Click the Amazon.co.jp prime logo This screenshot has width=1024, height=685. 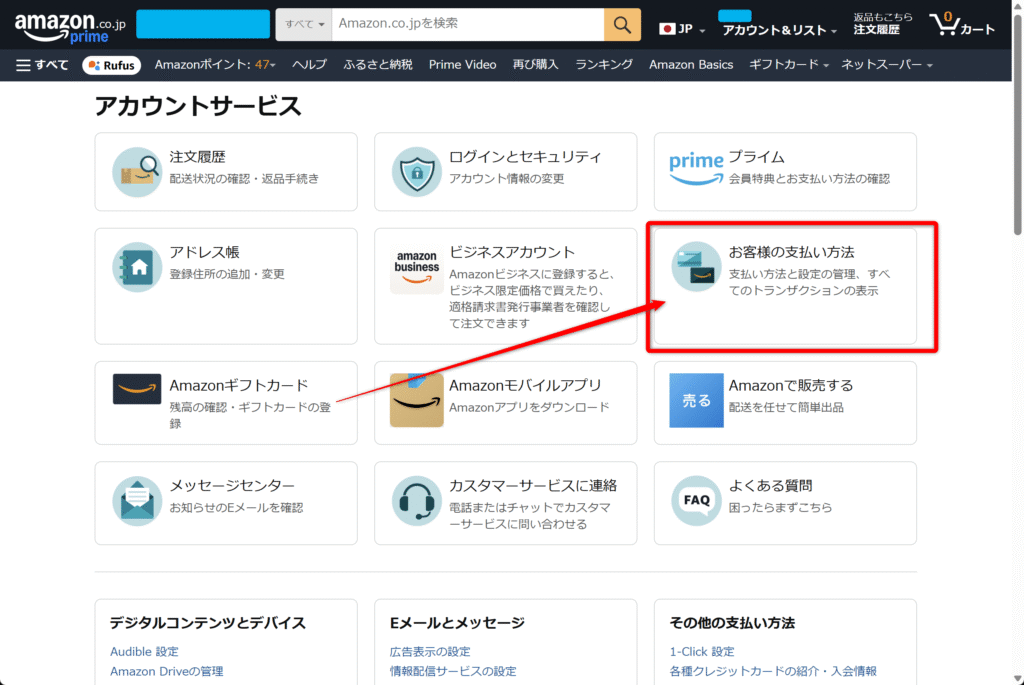coord(70,28)
